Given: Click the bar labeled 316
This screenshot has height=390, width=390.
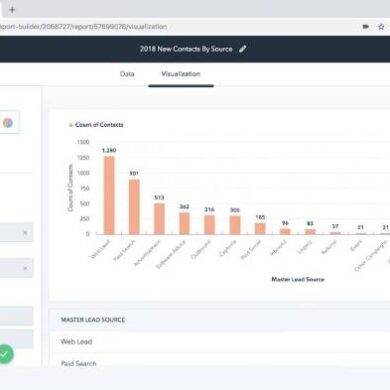Looking at the screenshot, I should (x=209, y=224).
